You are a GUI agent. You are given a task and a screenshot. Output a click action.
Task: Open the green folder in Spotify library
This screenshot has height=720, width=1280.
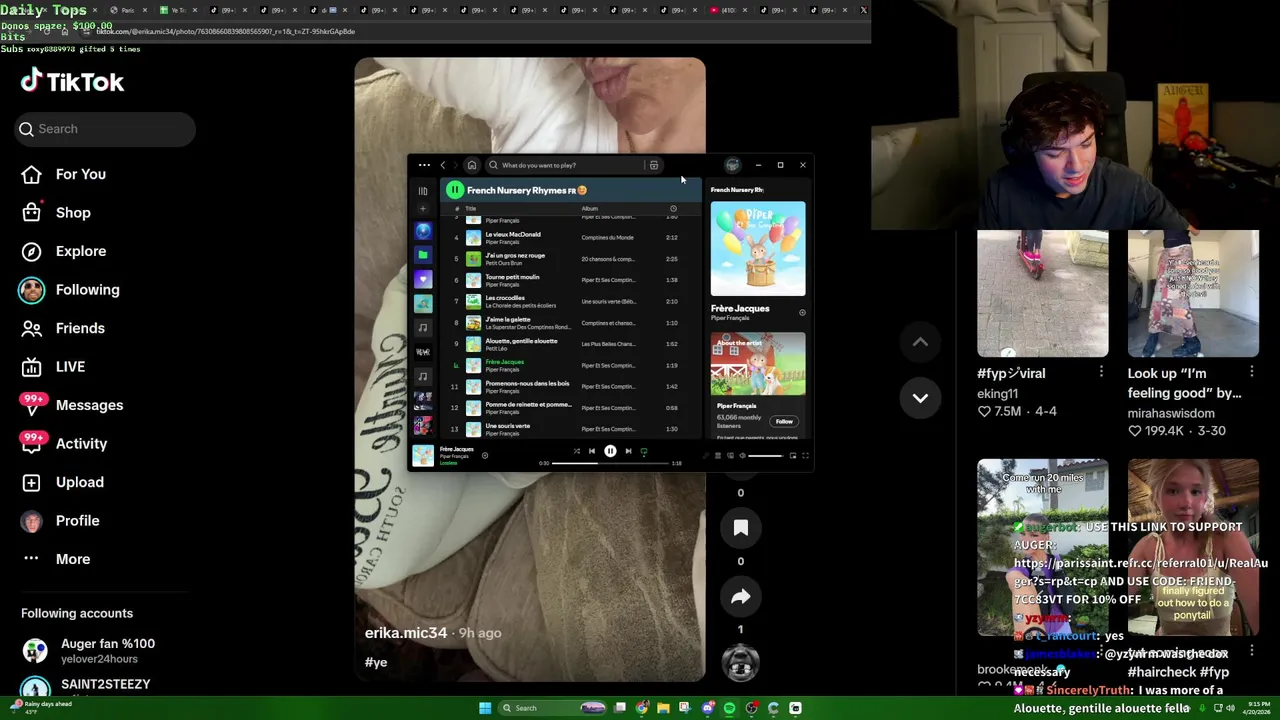[x=423, y=255]
